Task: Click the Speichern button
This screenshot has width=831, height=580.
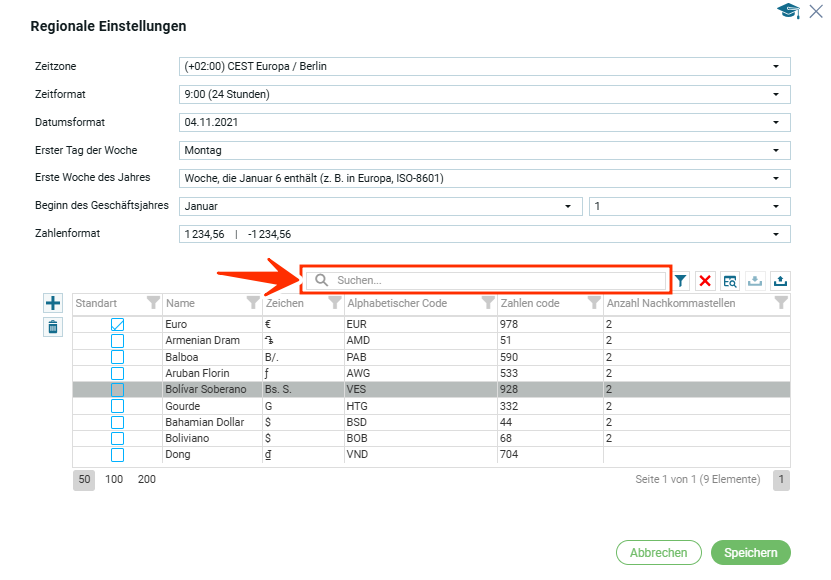Action: 750,553
